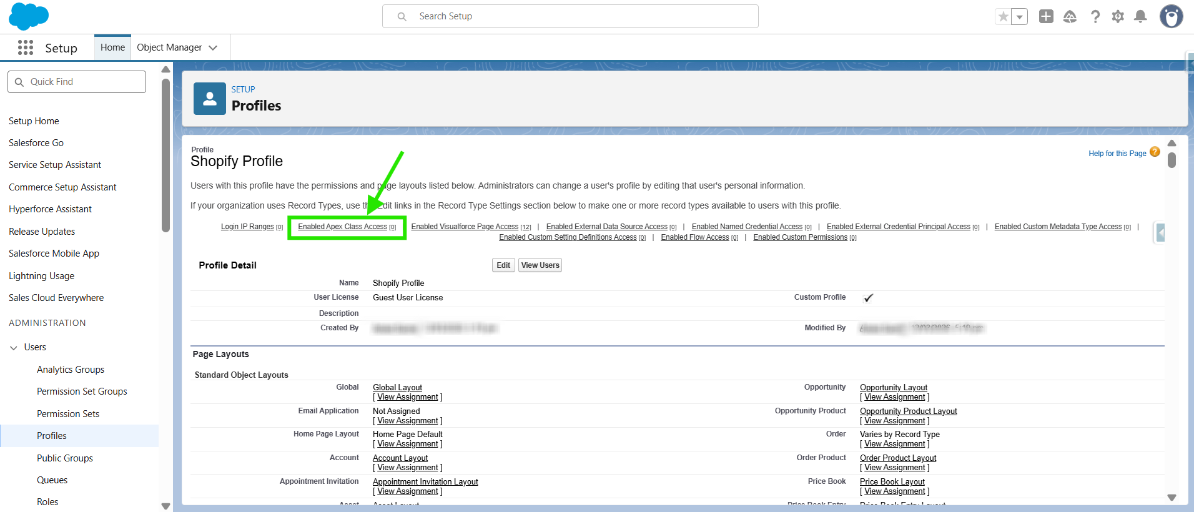This screenshot has height=512, width=1194.
Task: Click the Salesforce cloud logo
Action: (x=29, y=16)
